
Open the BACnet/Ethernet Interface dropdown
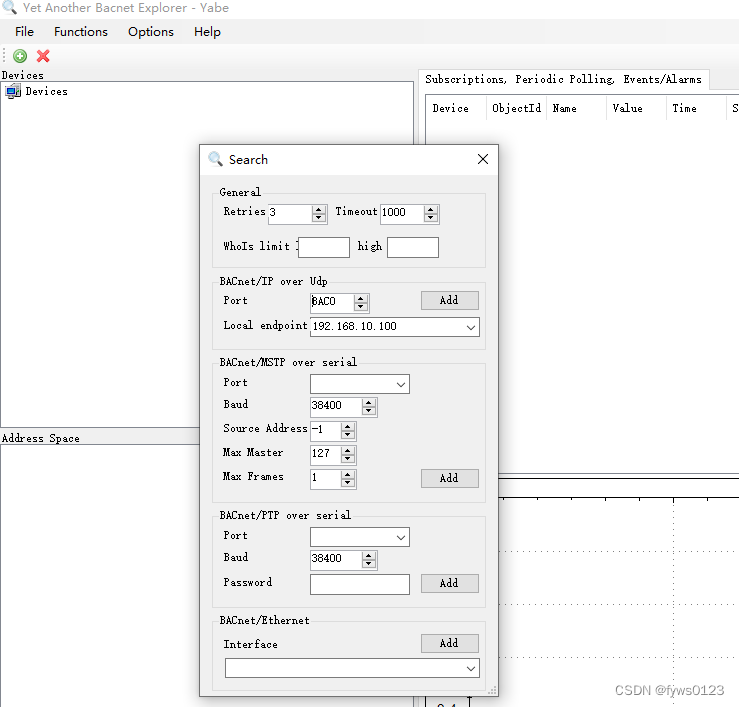pos(470,668)
